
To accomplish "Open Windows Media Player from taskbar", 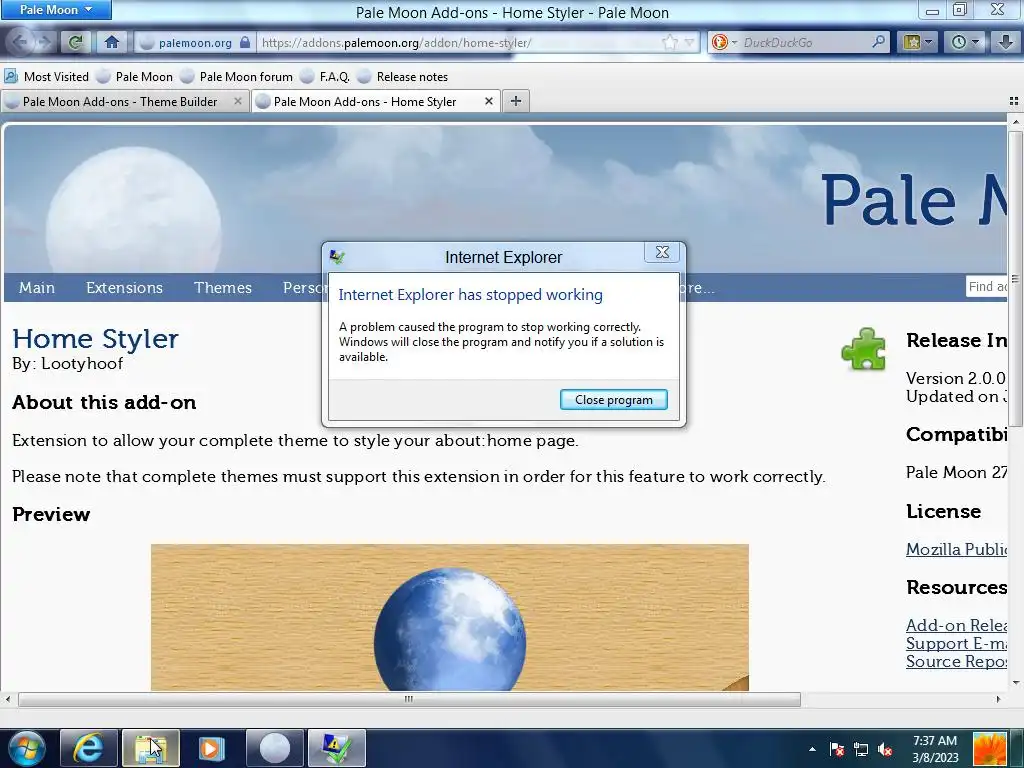I will 212,748.
